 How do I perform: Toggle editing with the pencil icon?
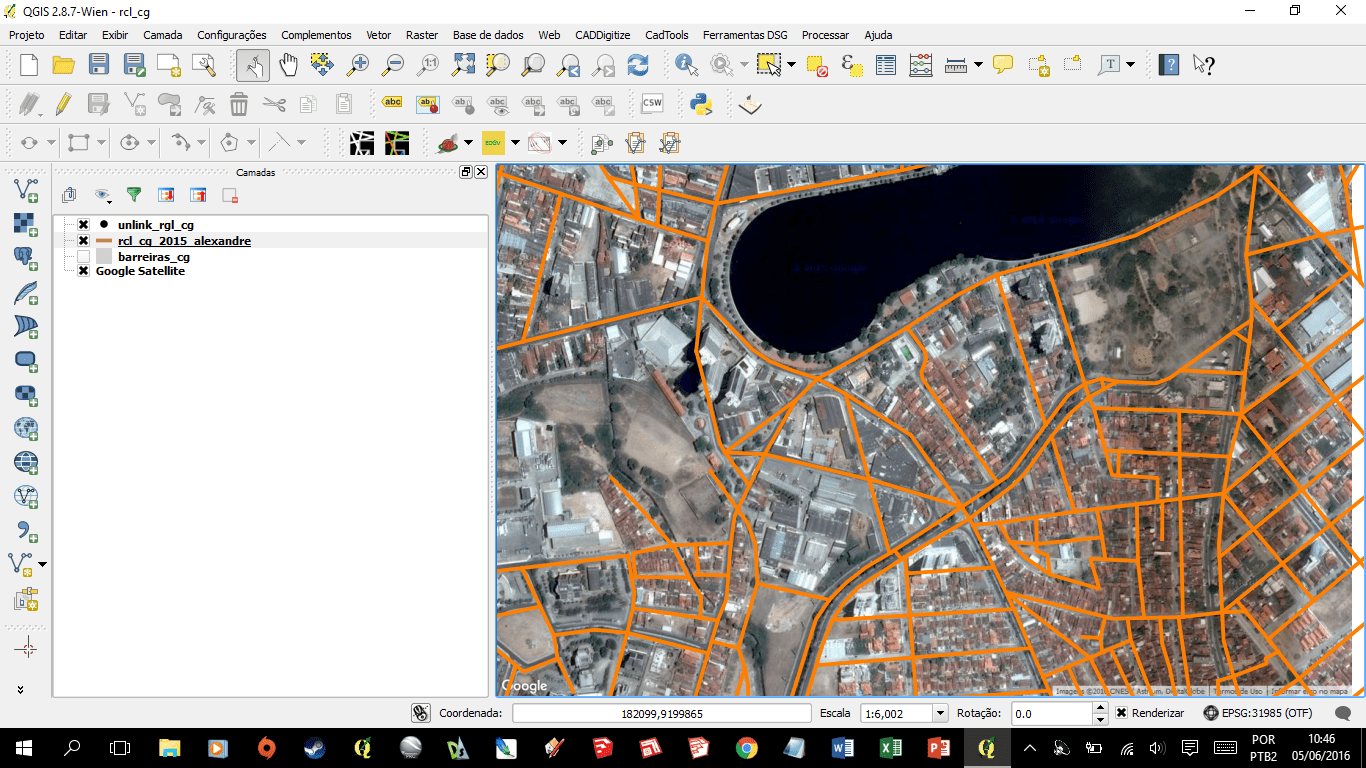[61, 103]
